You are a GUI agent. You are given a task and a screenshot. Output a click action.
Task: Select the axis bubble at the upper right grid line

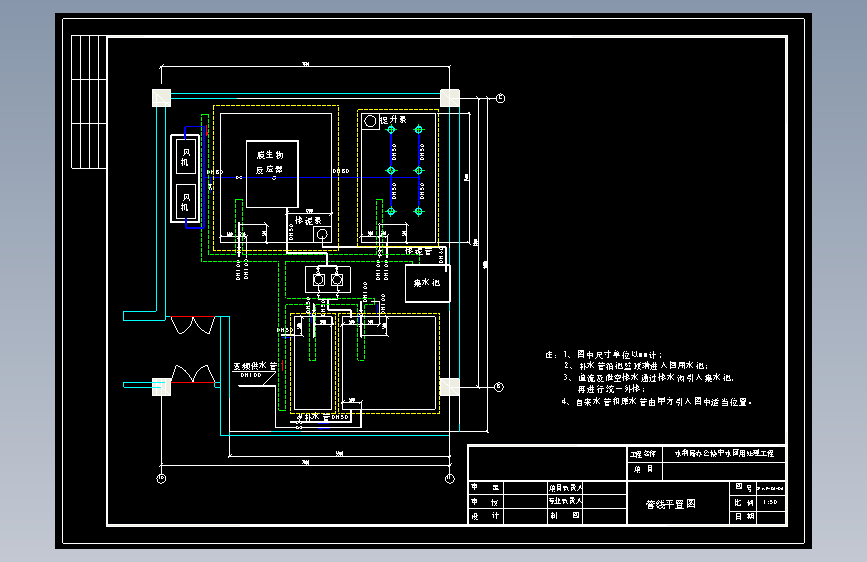pos(500,98)
